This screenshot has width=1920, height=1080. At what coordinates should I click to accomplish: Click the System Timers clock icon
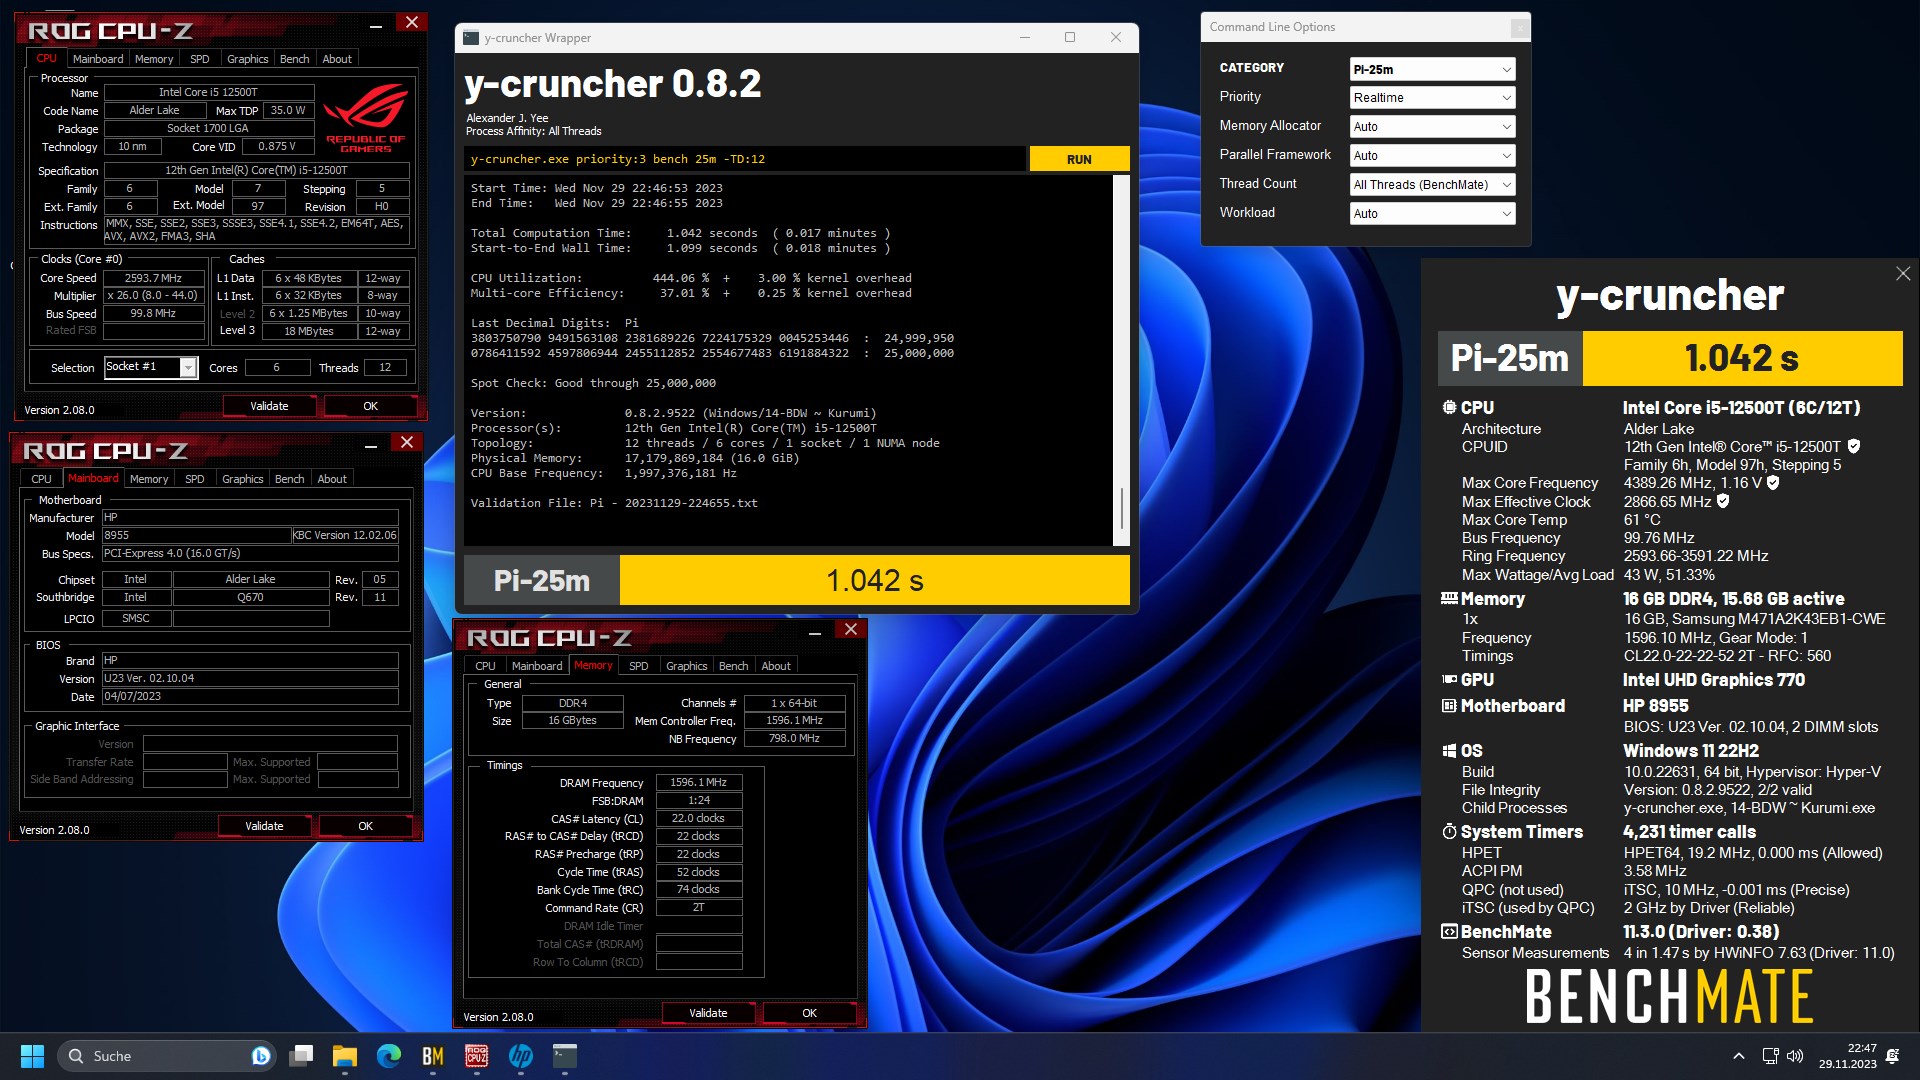(1449, 832)
